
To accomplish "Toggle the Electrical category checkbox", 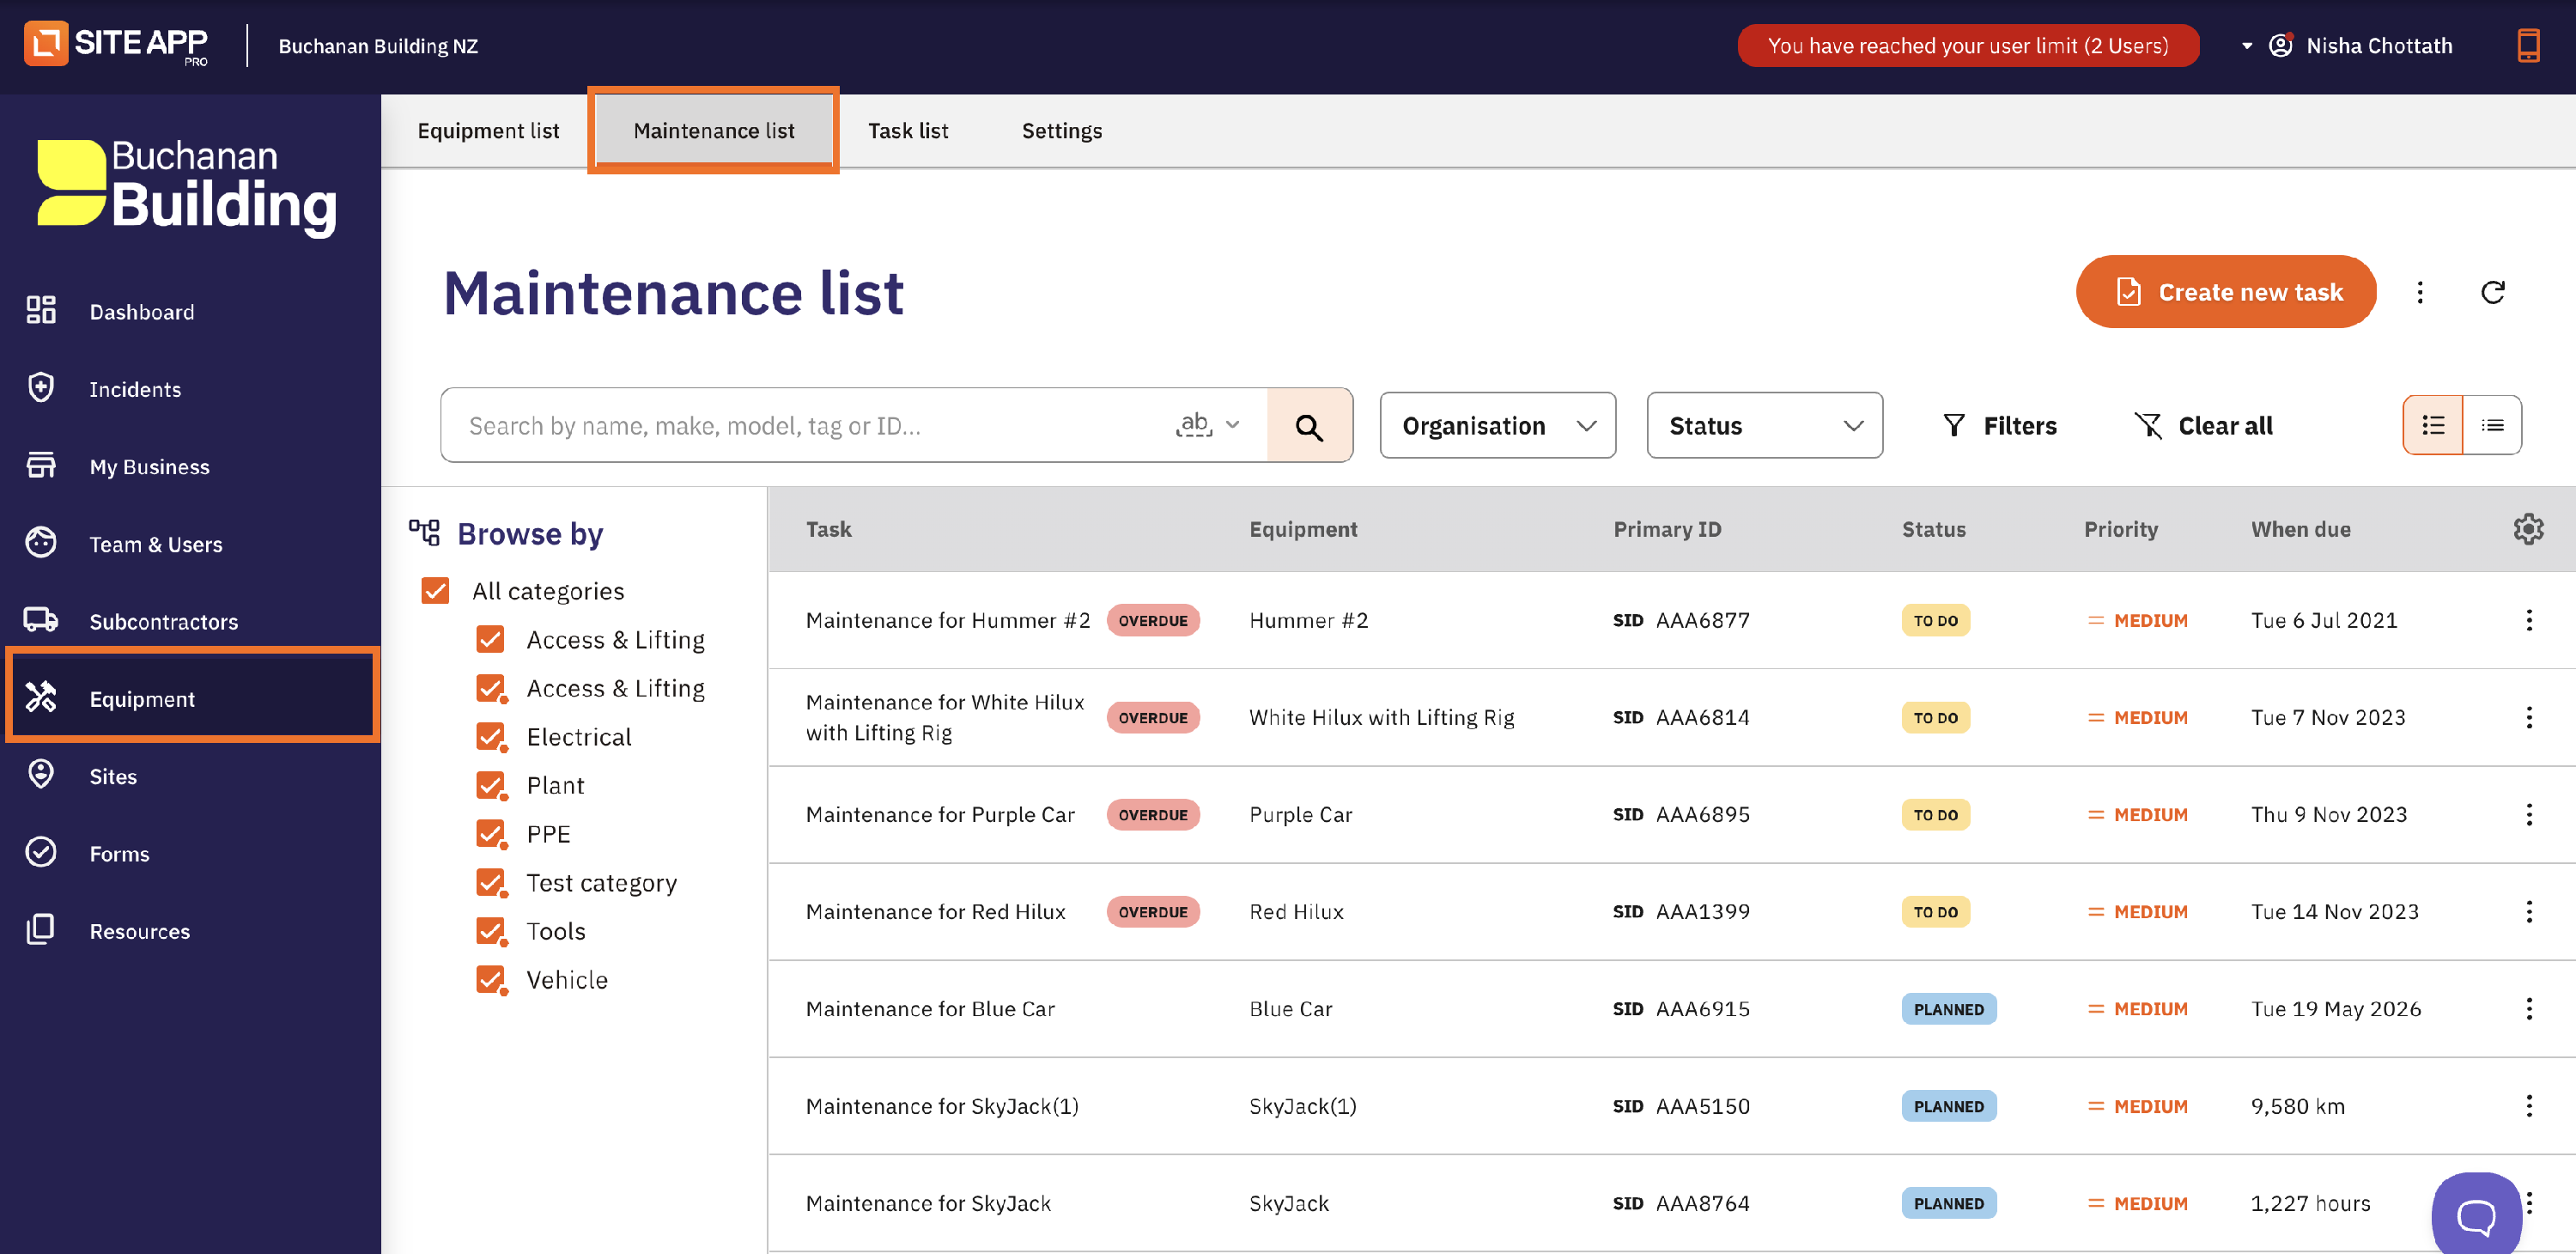I will tap(490, 736).
